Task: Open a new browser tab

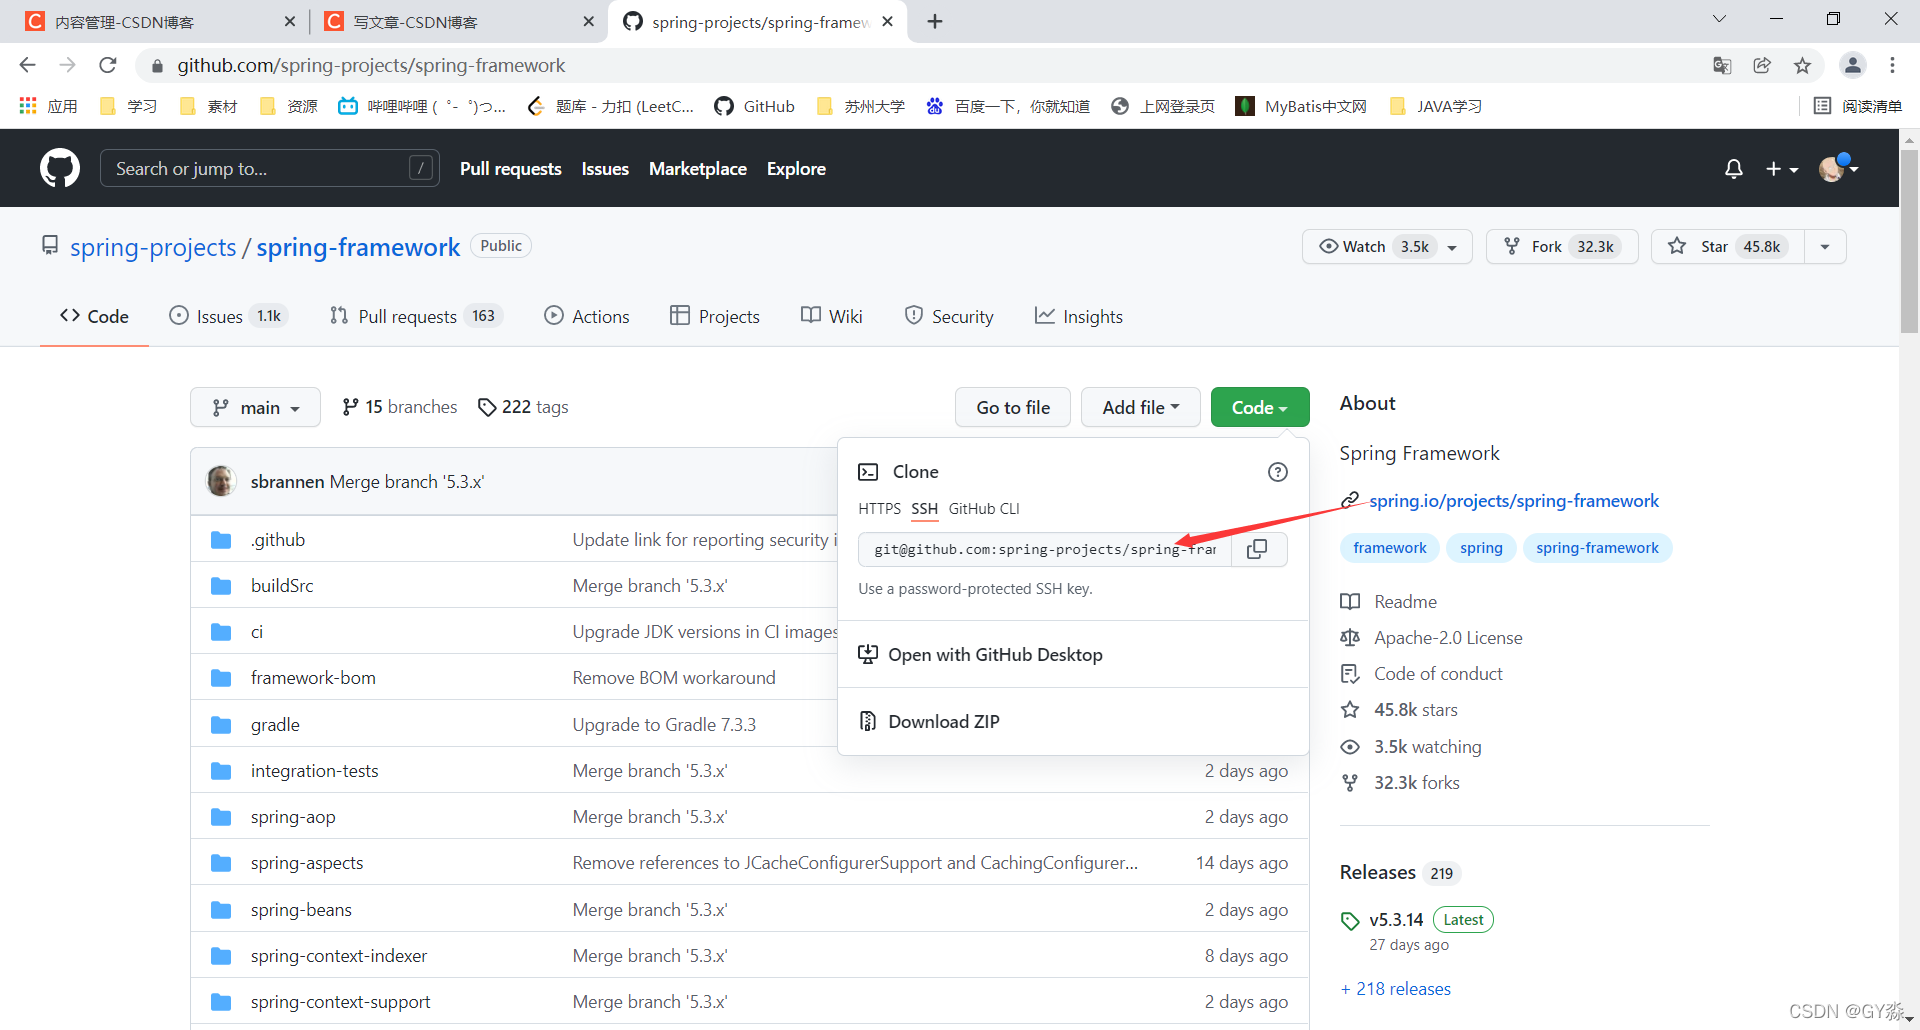Action: coord(935,21)
